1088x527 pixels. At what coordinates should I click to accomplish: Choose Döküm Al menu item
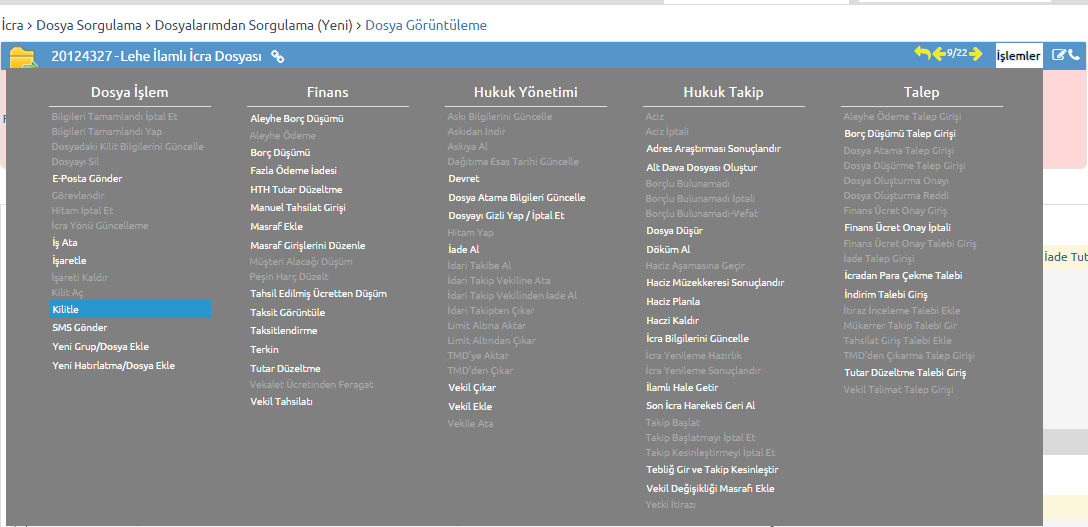pos(668,249)
